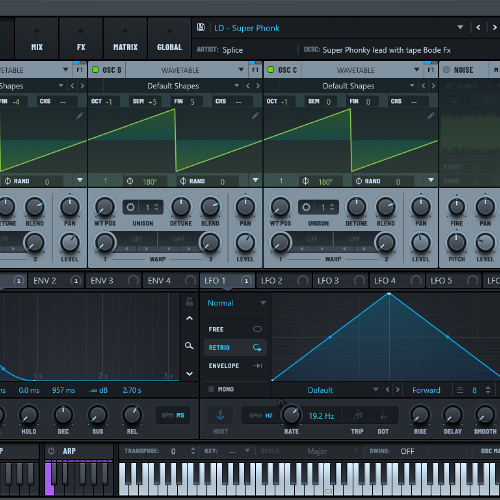Screen dimensions: 500x500
Task: Select FREE LFO trigger mode
Action: coord(235,329)
